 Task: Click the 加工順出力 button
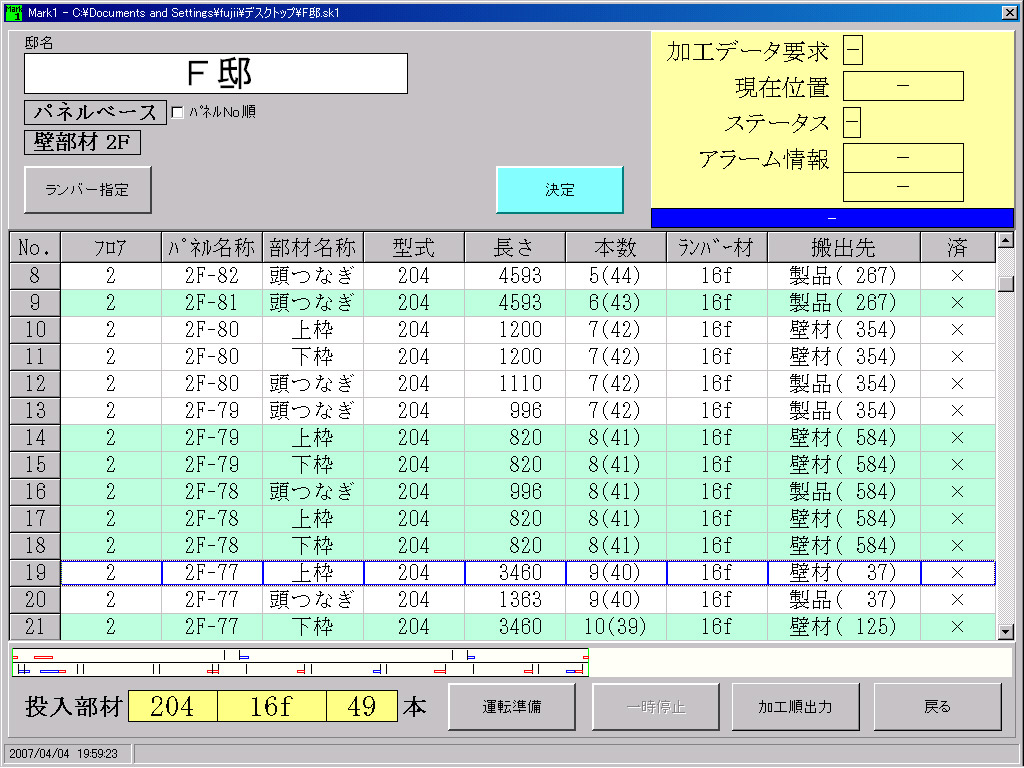coord(795,707)
